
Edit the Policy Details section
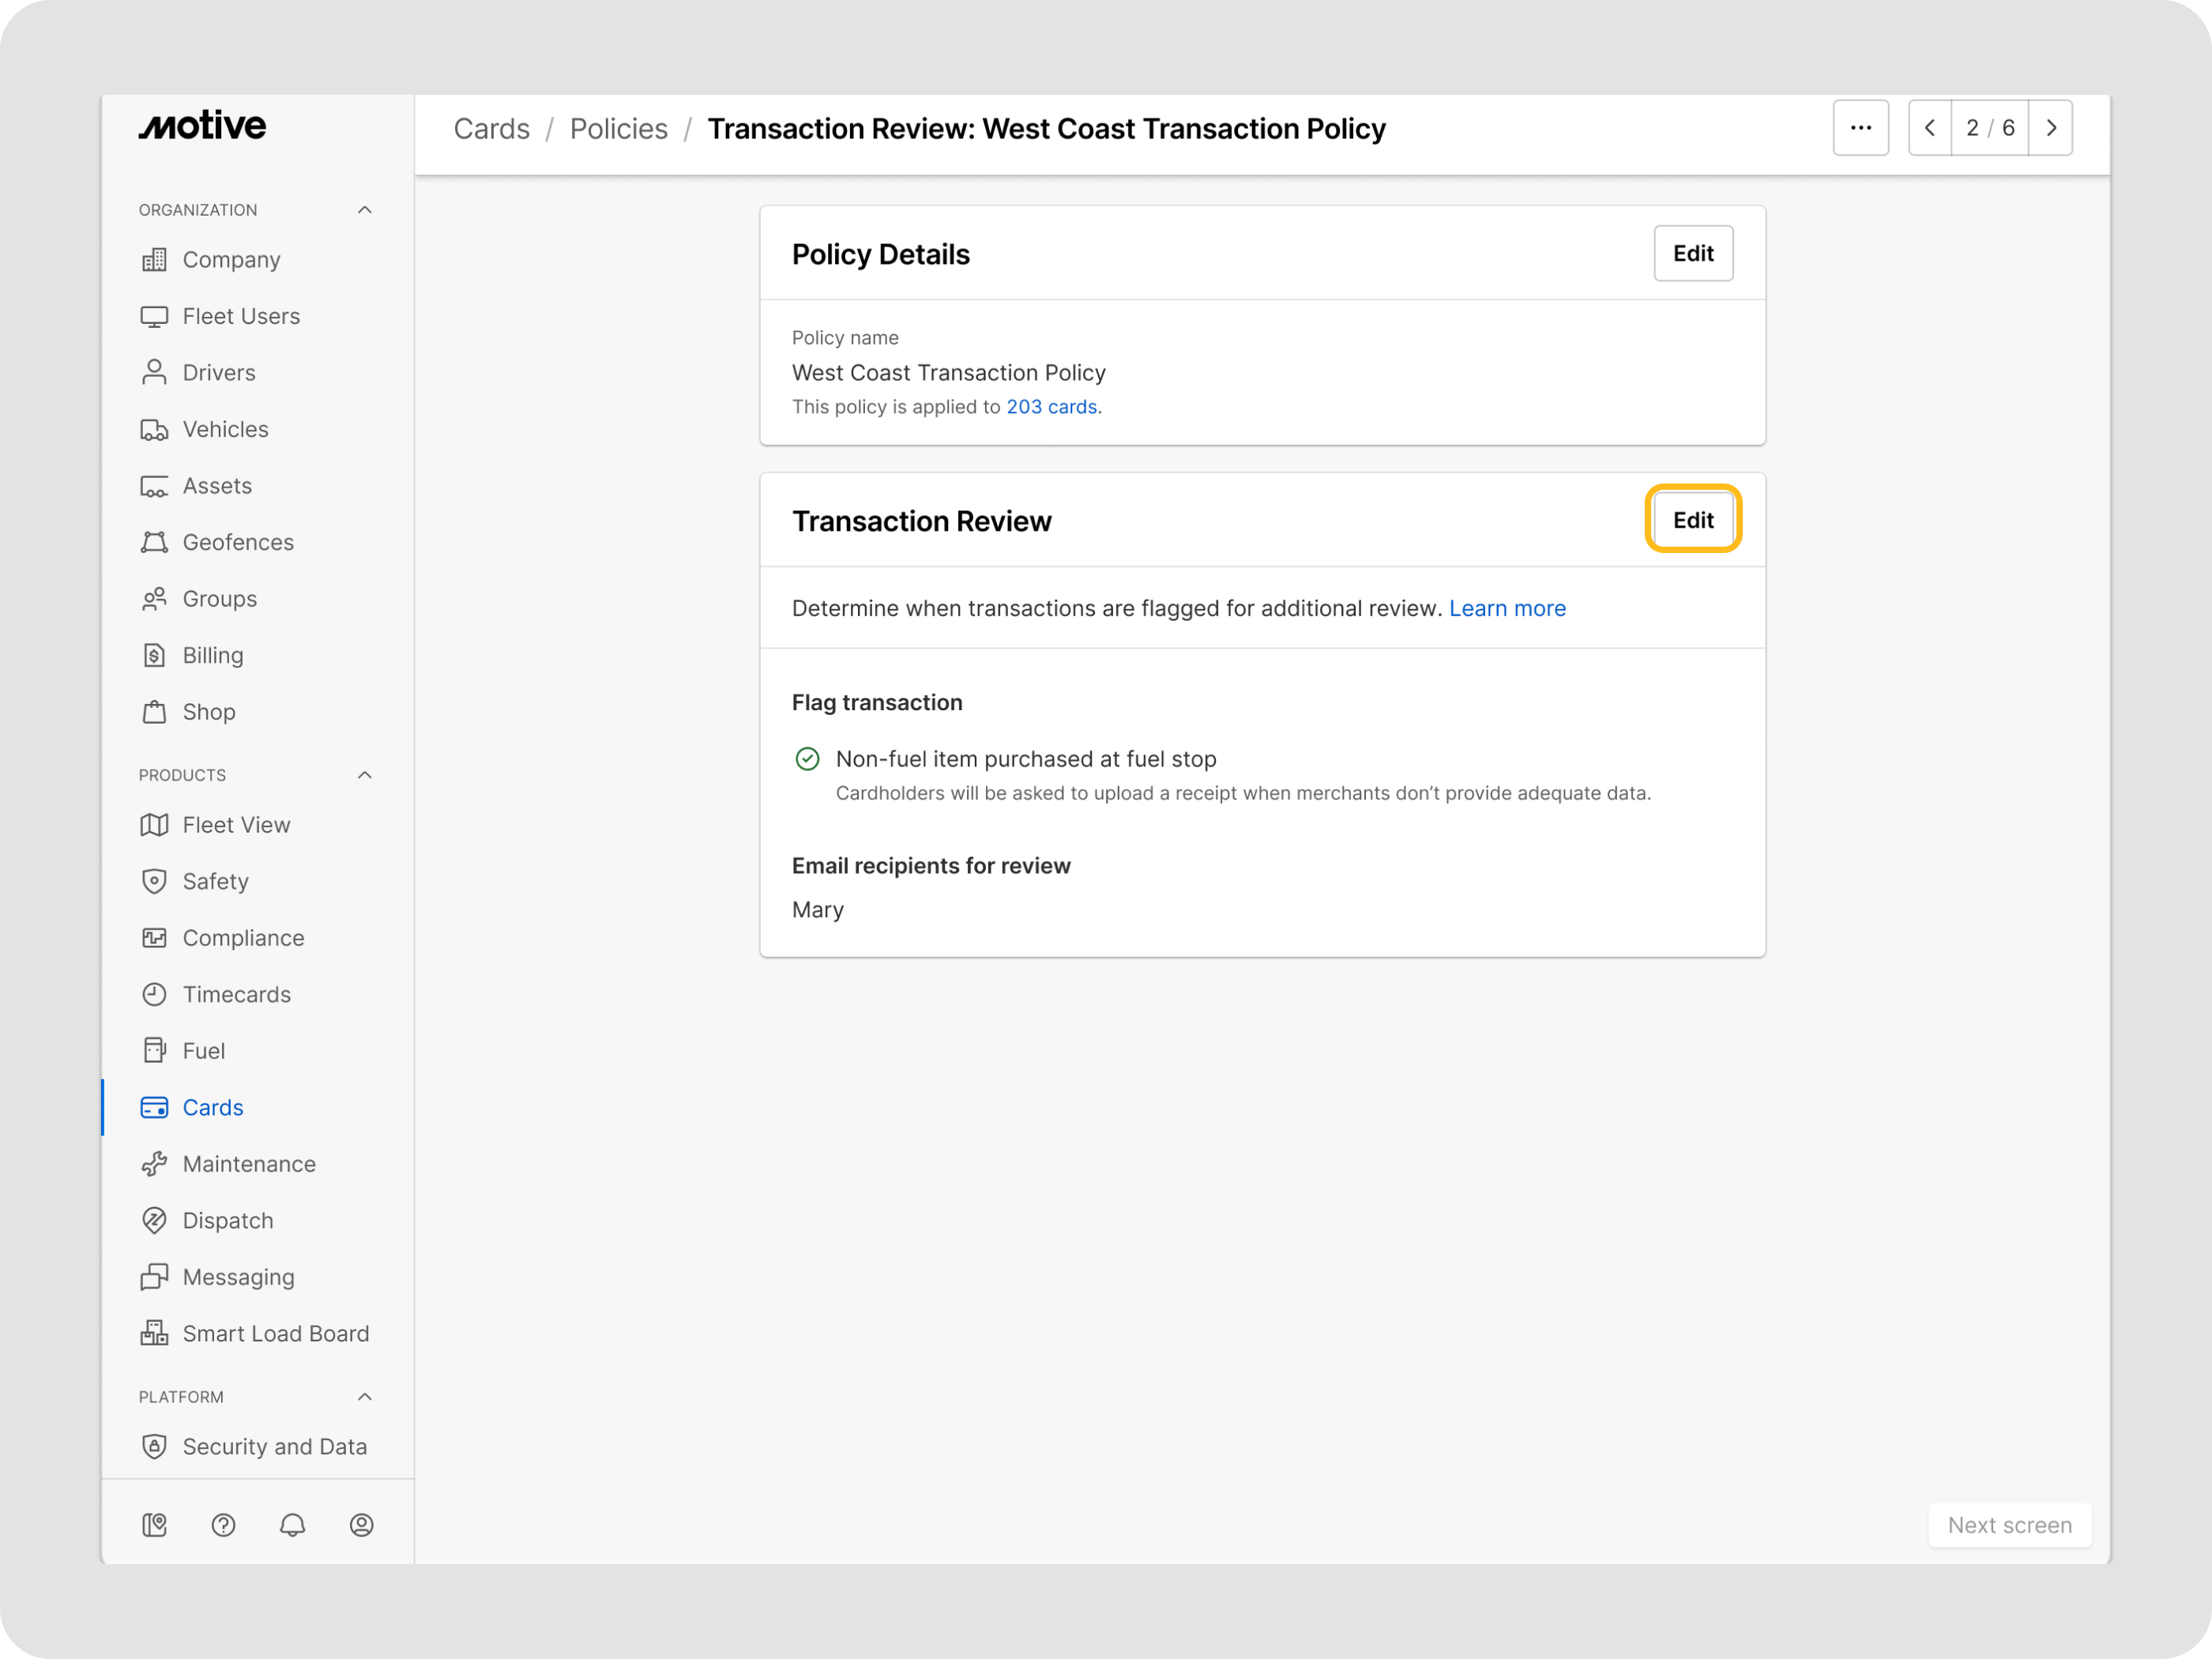1692,254
